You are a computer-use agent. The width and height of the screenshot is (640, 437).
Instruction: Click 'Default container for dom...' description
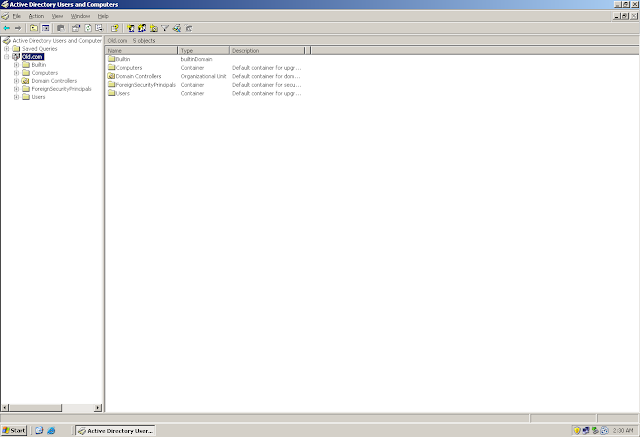click(x=266, y=76)
